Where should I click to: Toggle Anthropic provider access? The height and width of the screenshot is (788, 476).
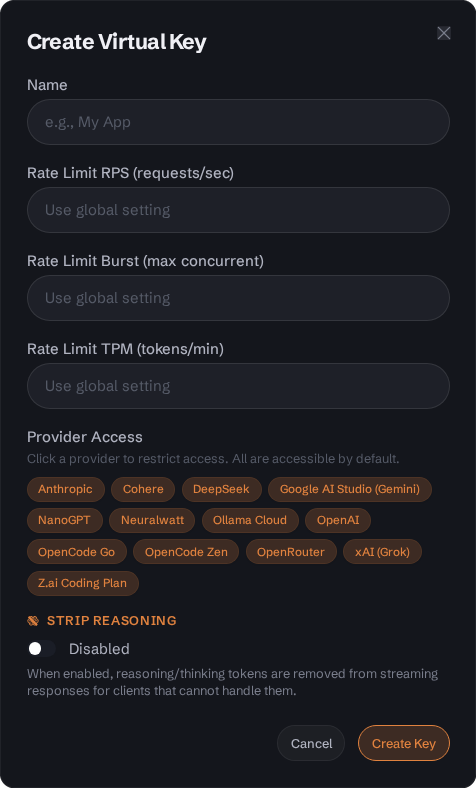66,489
